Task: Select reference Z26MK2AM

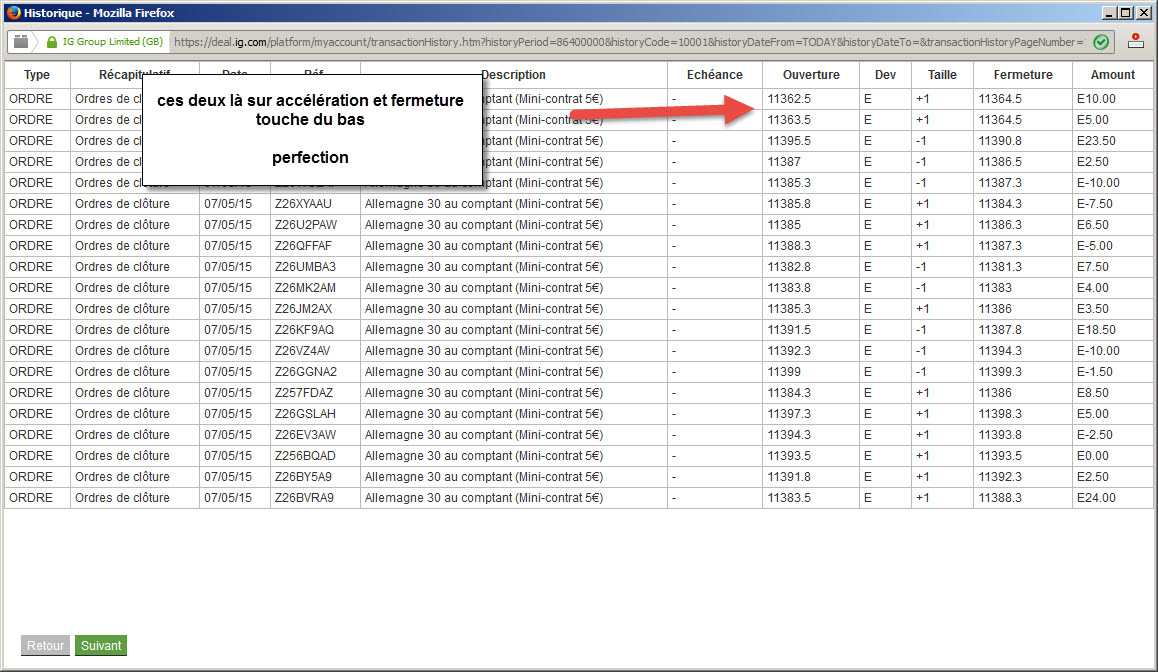Action: 305,288
